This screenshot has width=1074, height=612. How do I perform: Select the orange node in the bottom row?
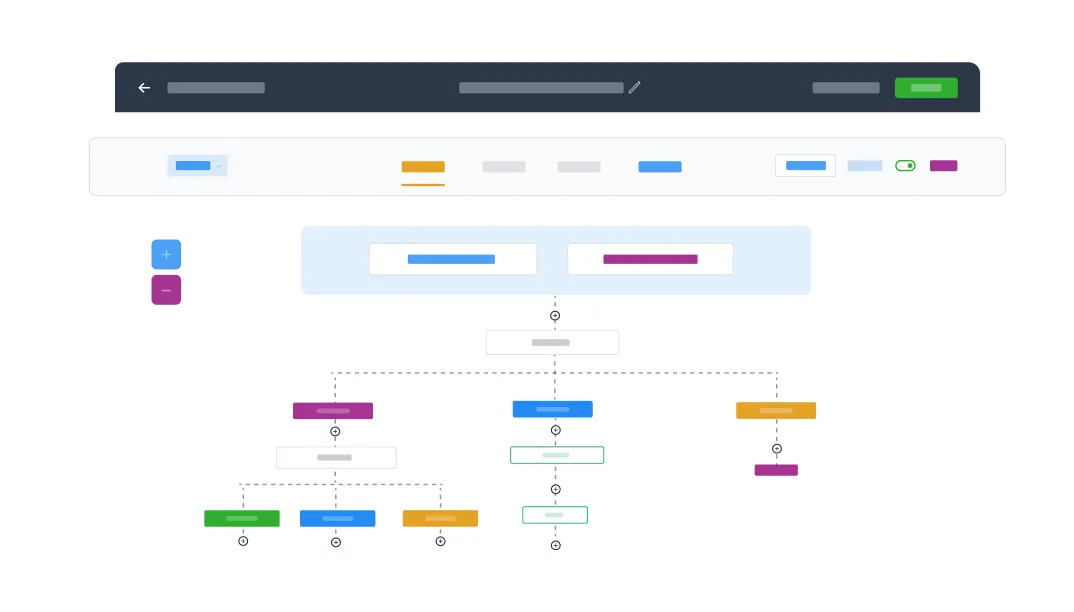(x=440, y=518)
